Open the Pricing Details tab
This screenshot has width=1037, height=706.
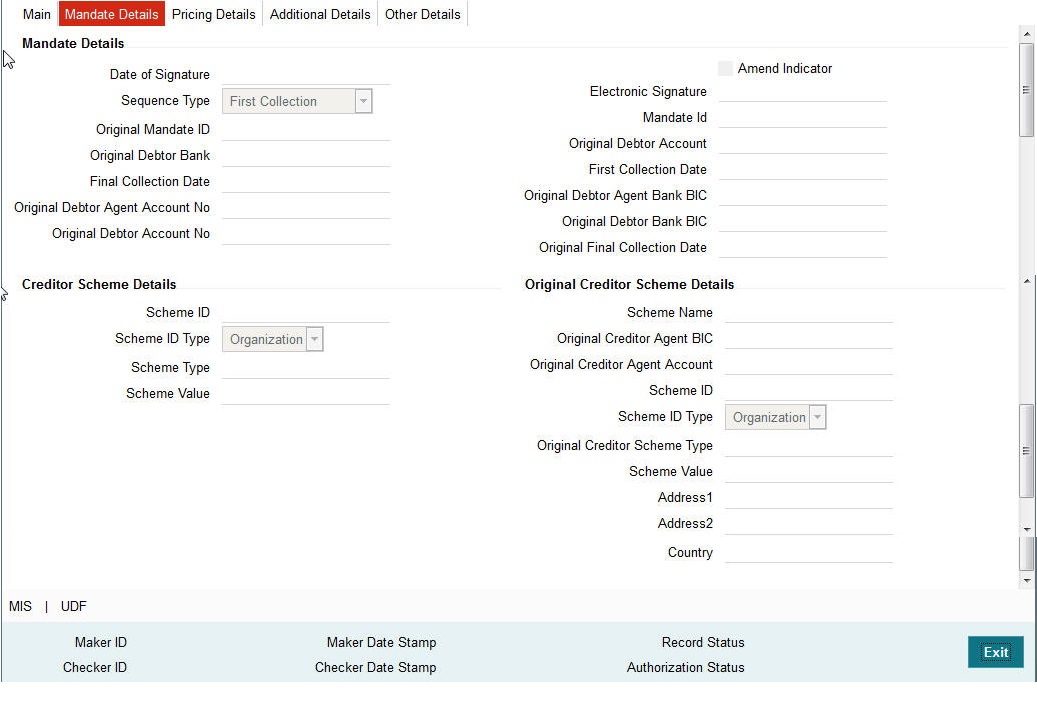coord(213,14)
